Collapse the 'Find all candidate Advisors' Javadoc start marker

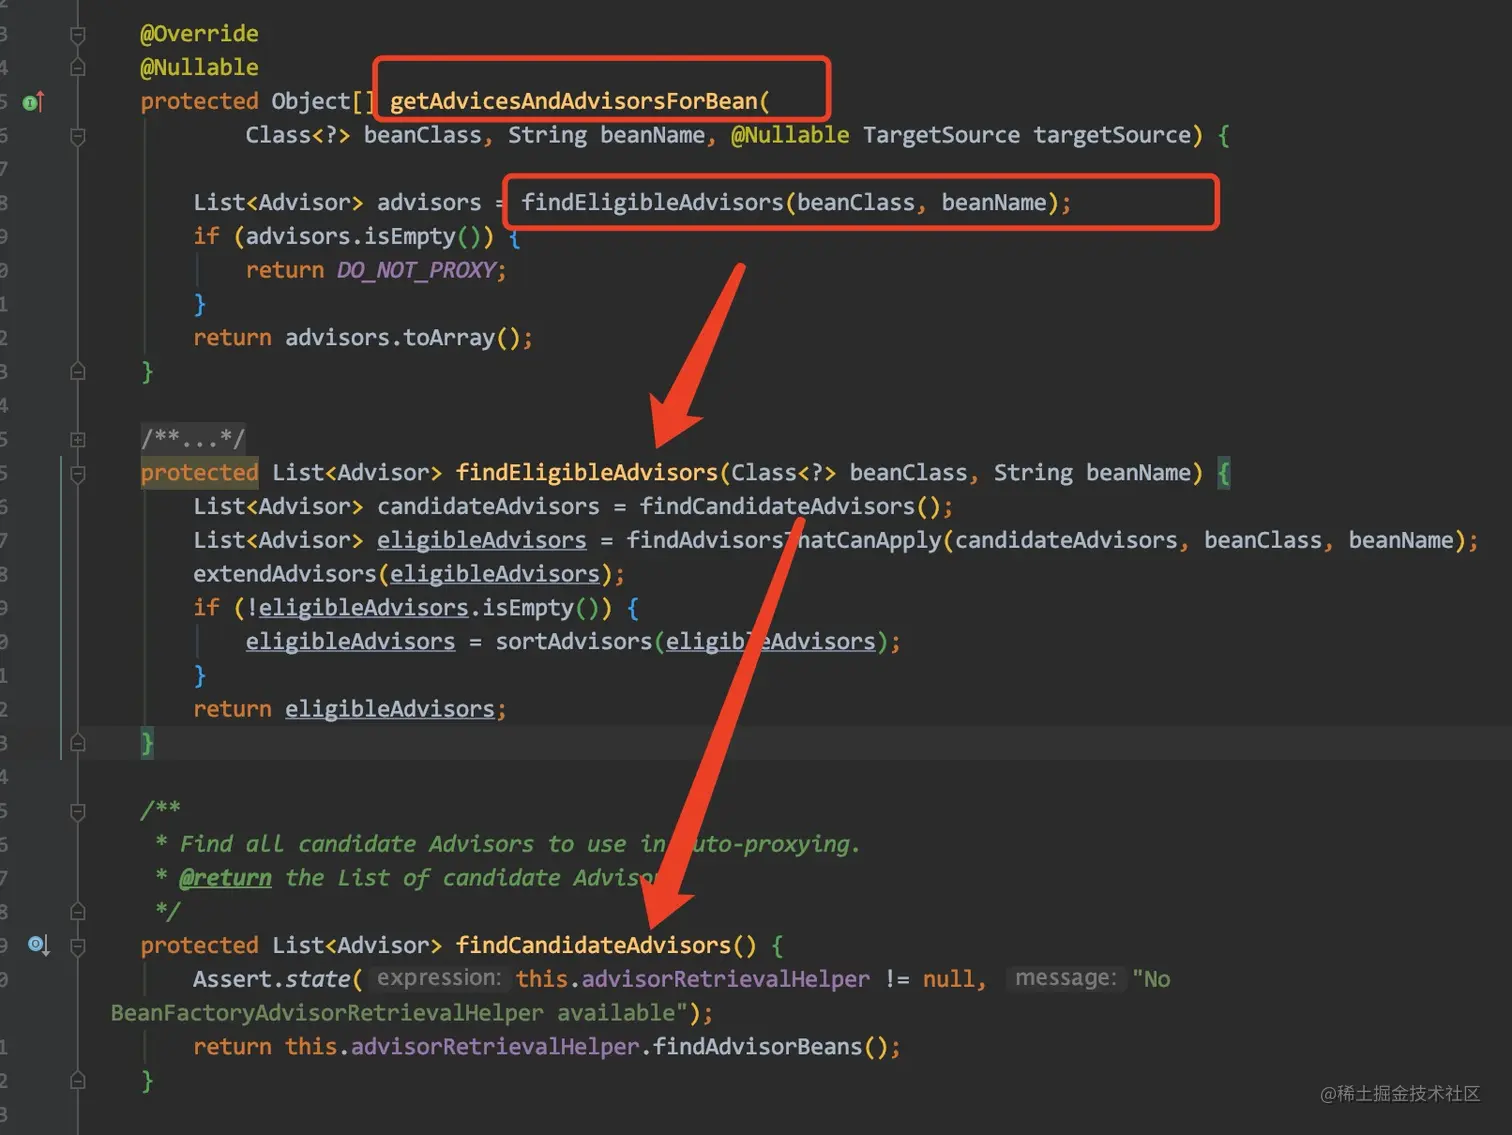77,811
